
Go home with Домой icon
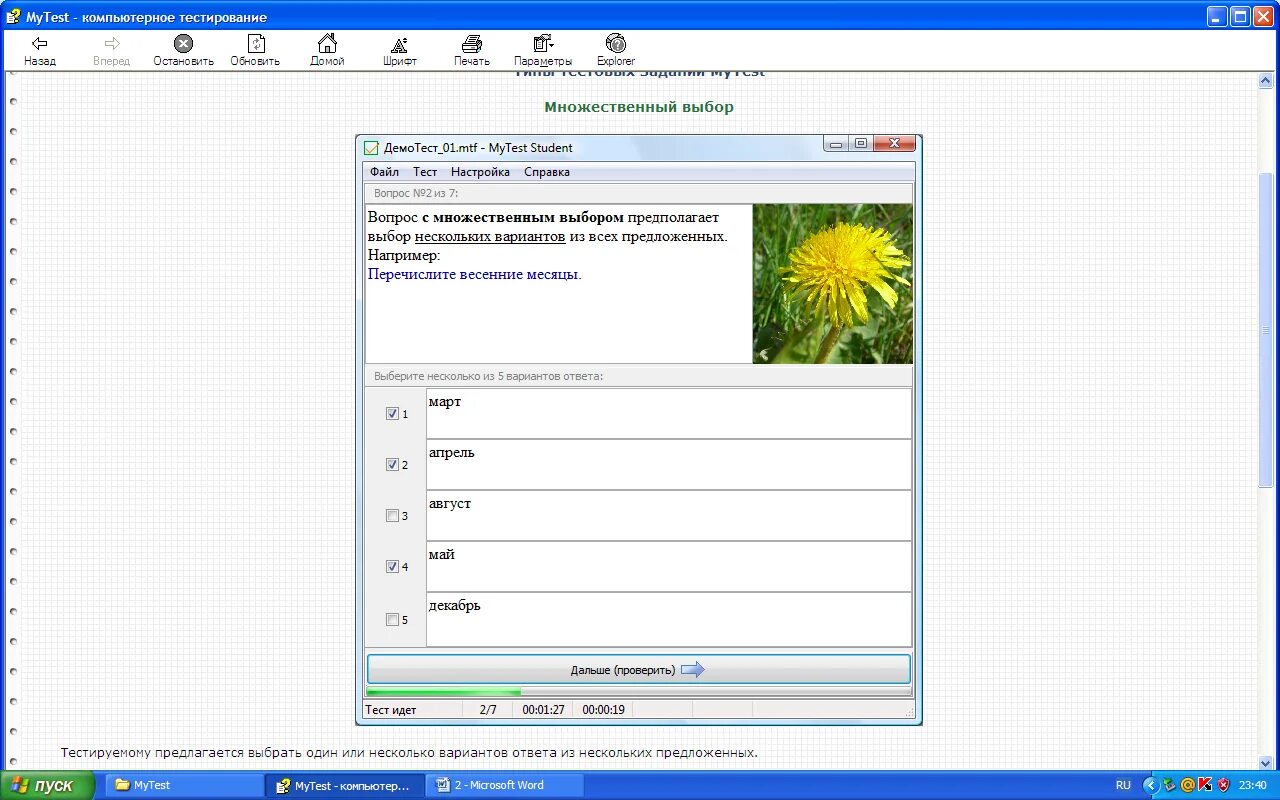point(327,43)
